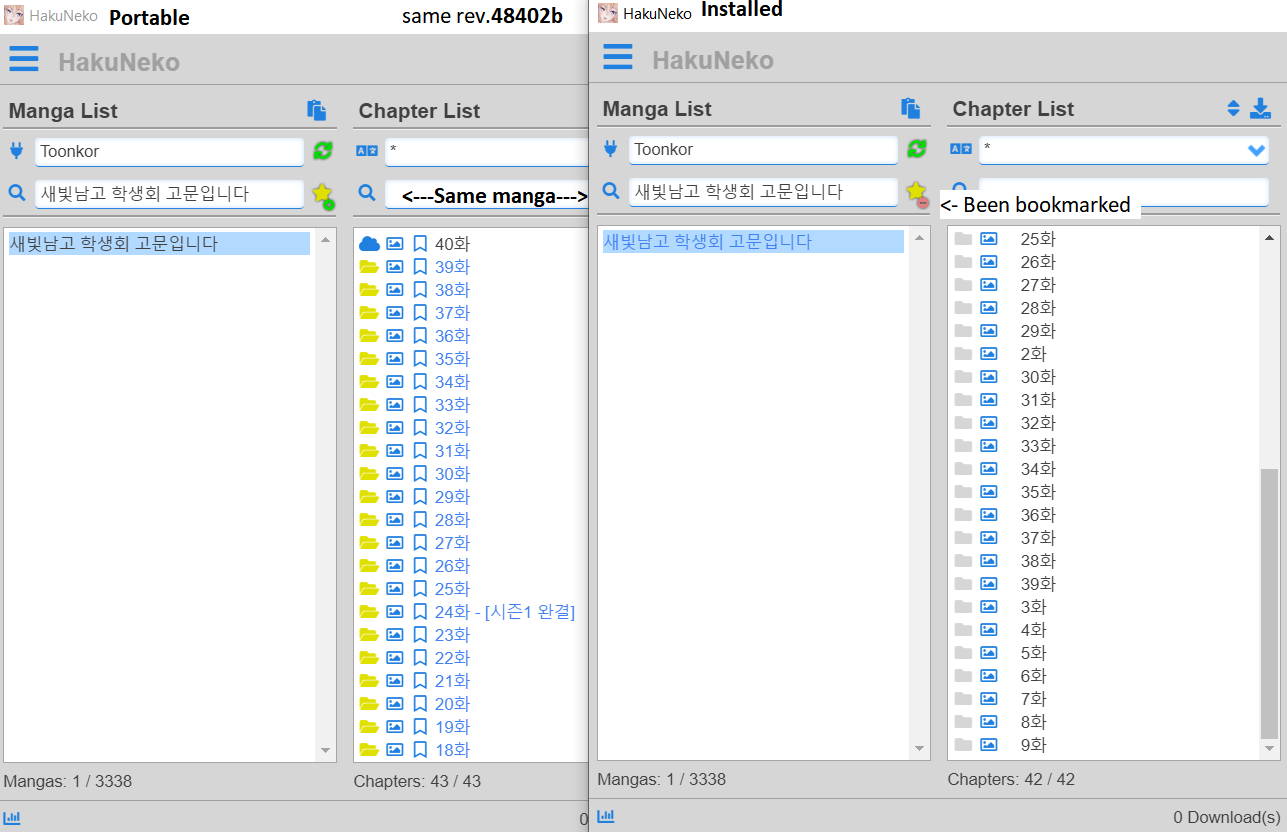Screen dimensions: 1287x832
Task: Click the magnifier search icon in Manga List
Action: (x=17, y=192)
